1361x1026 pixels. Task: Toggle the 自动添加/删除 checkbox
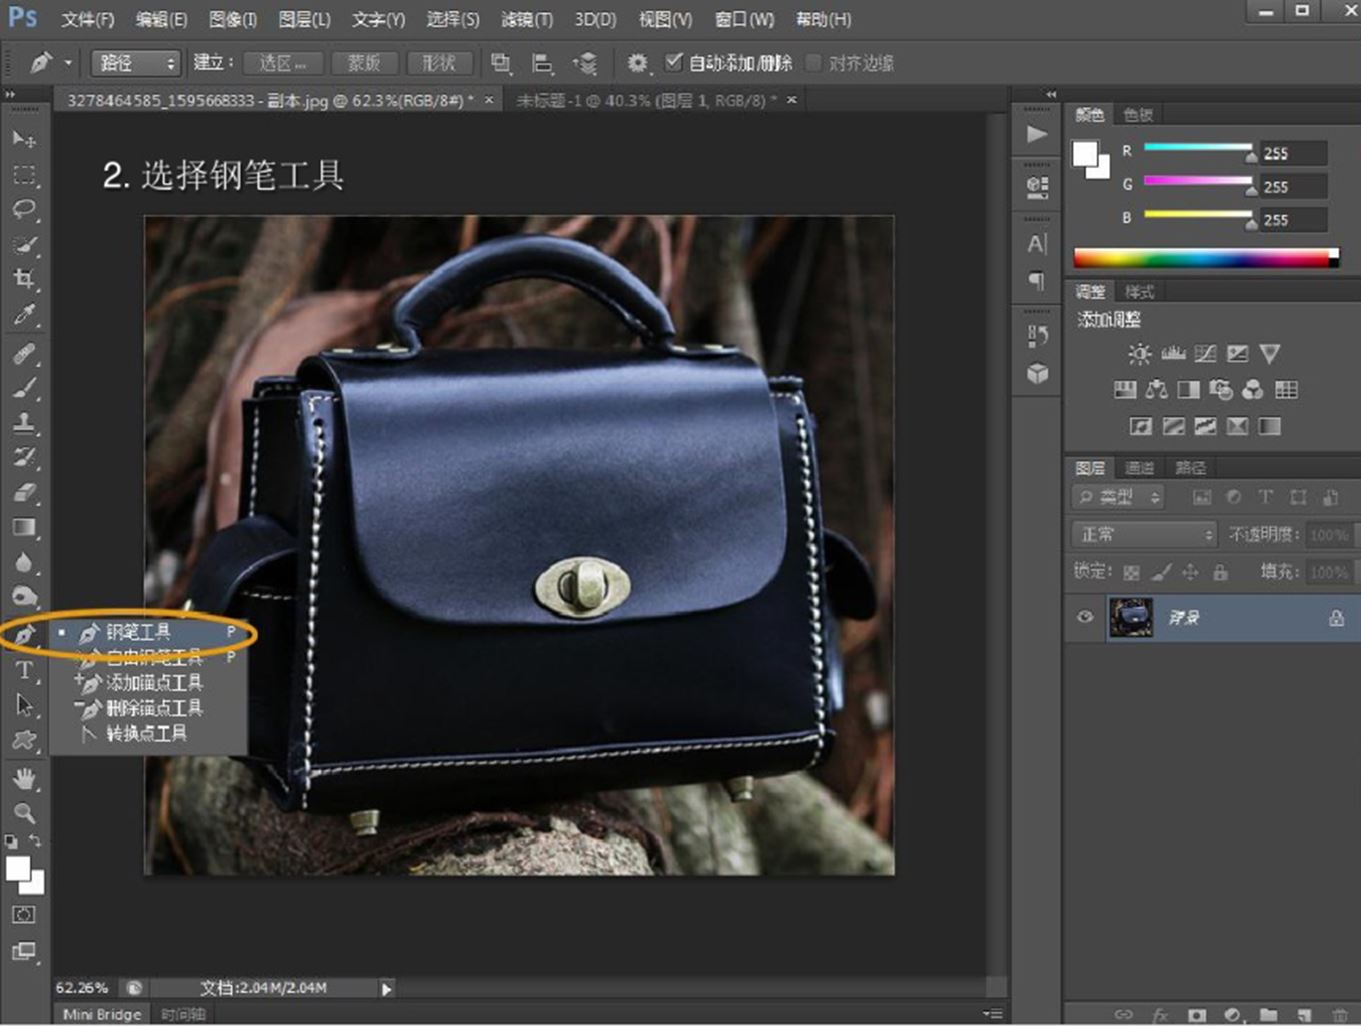(x=674, y=63)
